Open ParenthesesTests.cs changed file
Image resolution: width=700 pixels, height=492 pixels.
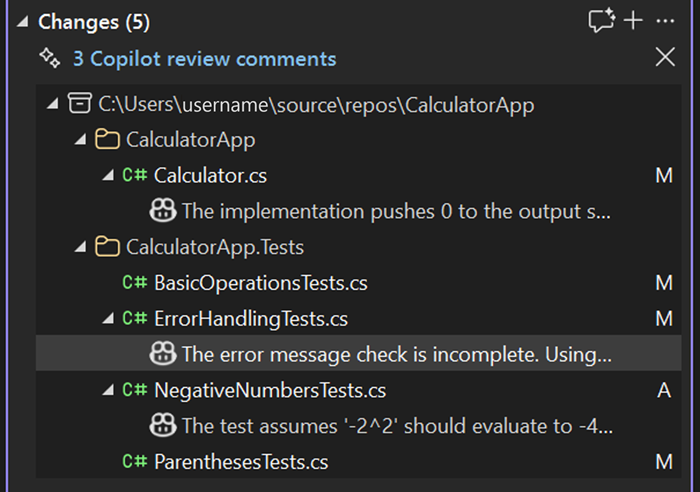coord(240,462)
